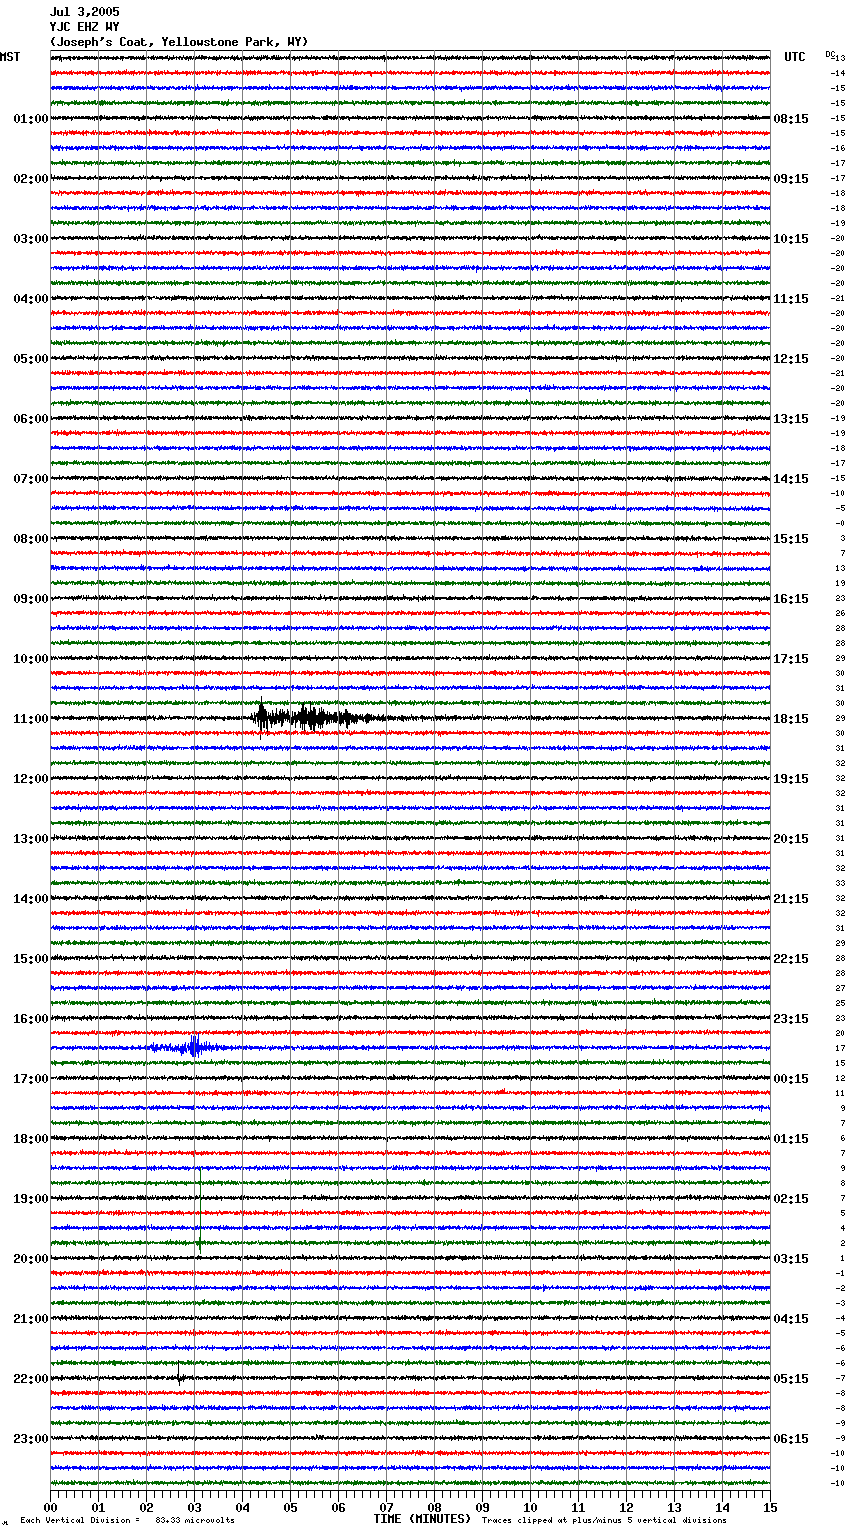The width and height of the screenshot is (850, 1534).
Task: Click the blue trace seismic burst after 16:00
Action: (x=188, y=1047)
